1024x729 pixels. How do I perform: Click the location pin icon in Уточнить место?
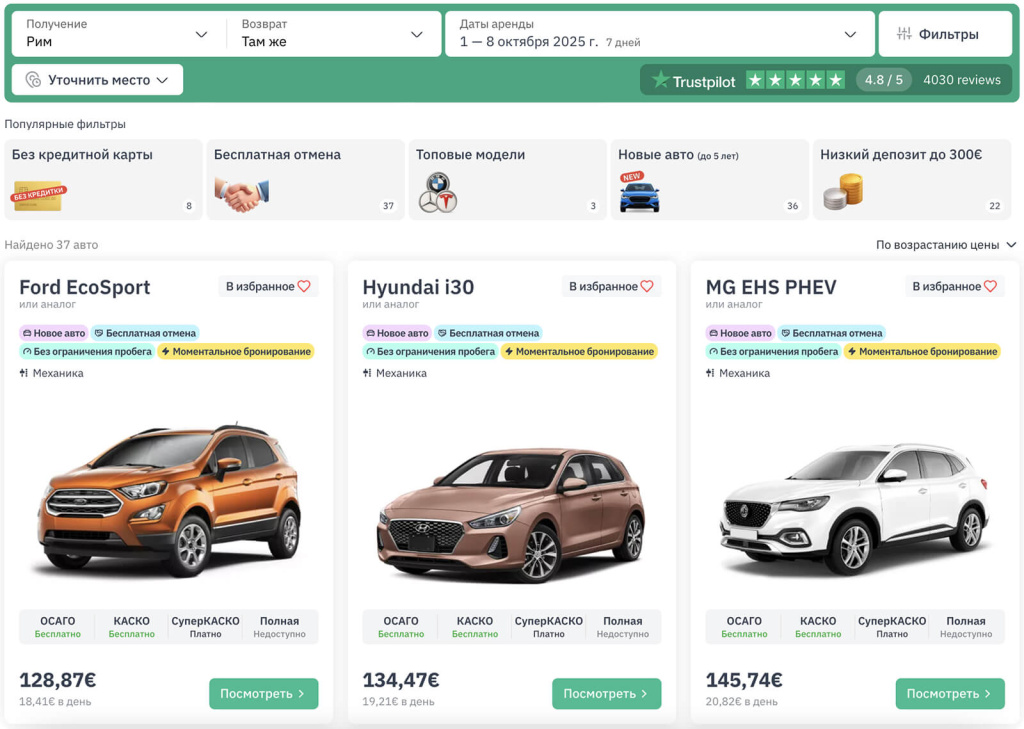click(x=33, y=80)
